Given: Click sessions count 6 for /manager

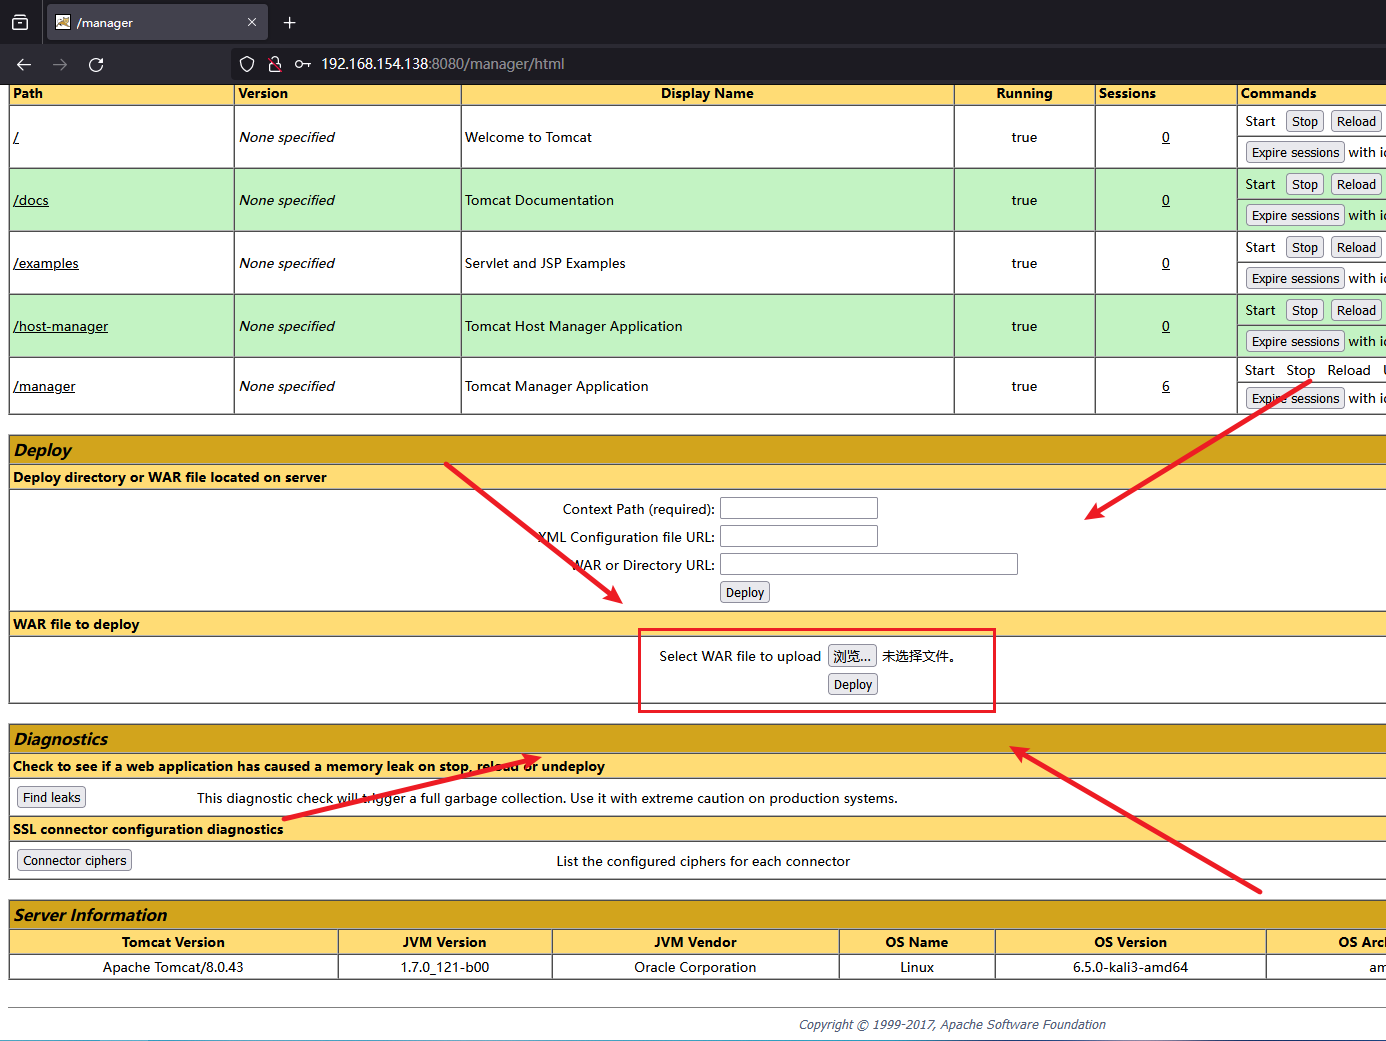Looking at the screenshot, I should 1166,386.
